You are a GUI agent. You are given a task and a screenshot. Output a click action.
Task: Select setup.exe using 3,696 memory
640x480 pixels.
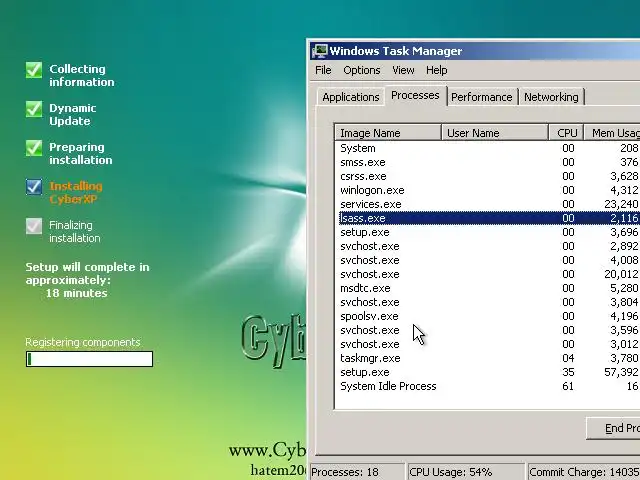(x=488, y=232)
